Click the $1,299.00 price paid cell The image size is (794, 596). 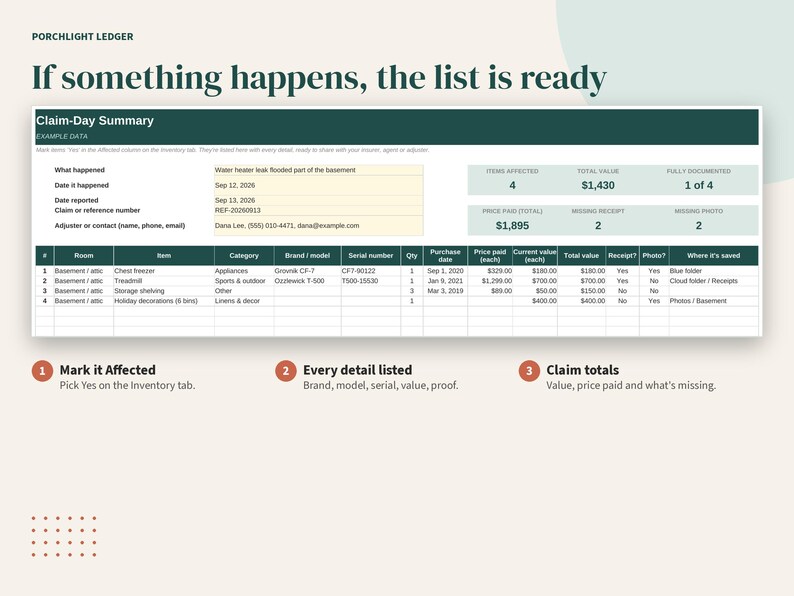point(490,281)
